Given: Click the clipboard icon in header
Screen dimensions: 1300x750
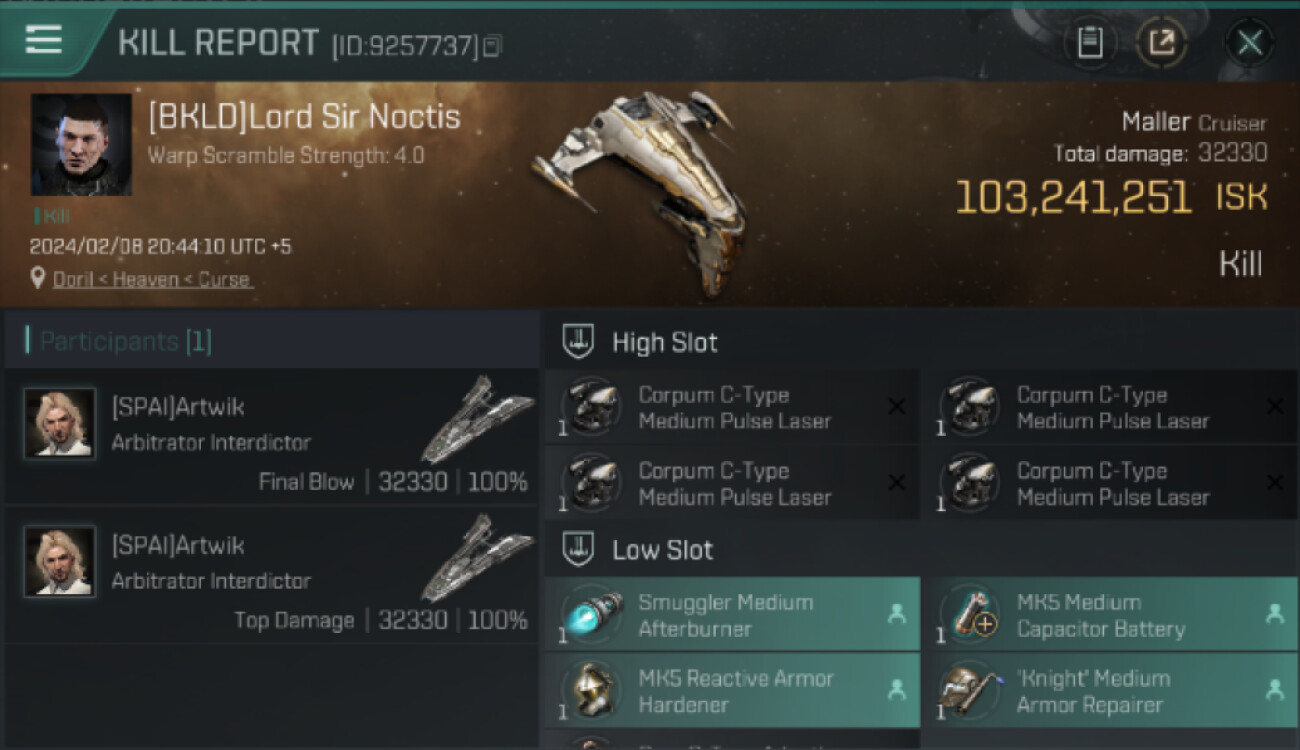Looking at the screenshot, I should click(1090, 43).
